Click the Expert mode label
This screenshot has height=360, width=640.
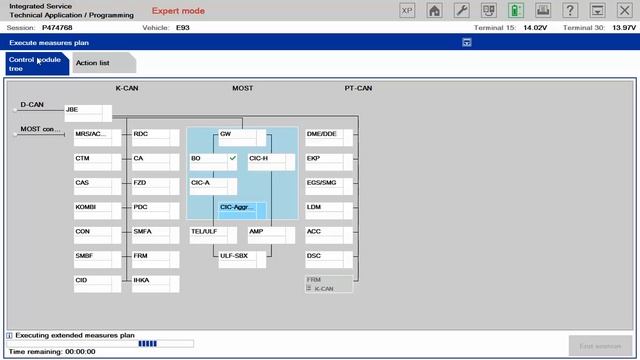(178, 11)
